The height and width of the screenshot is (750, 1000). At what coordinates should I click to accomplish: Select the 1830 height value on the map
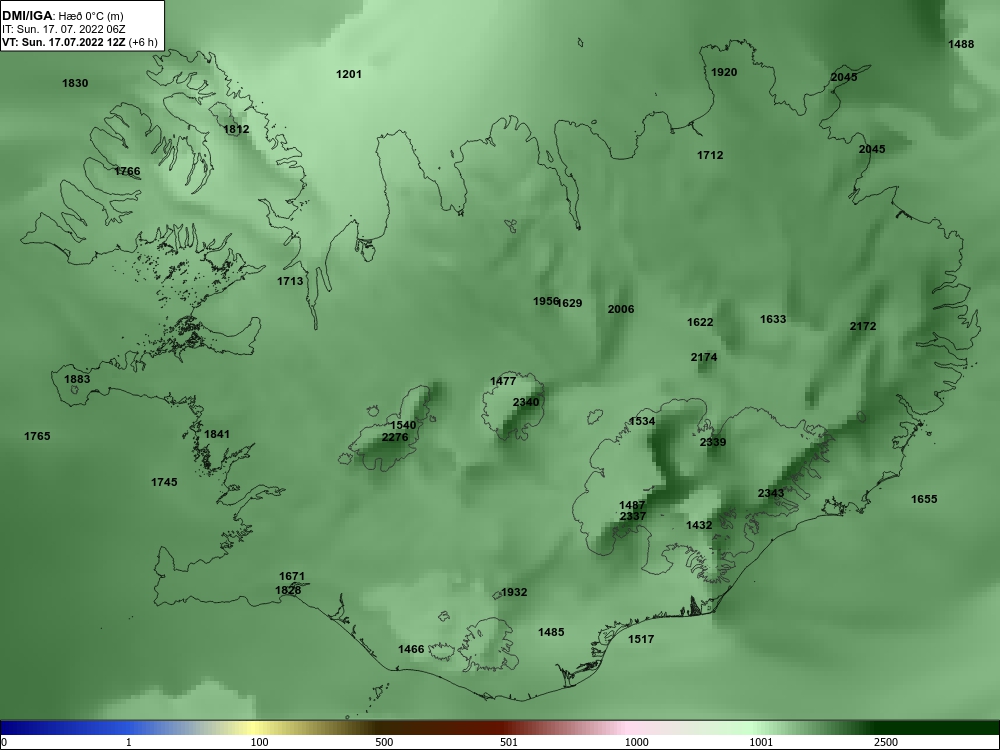[x=75, y=83]
